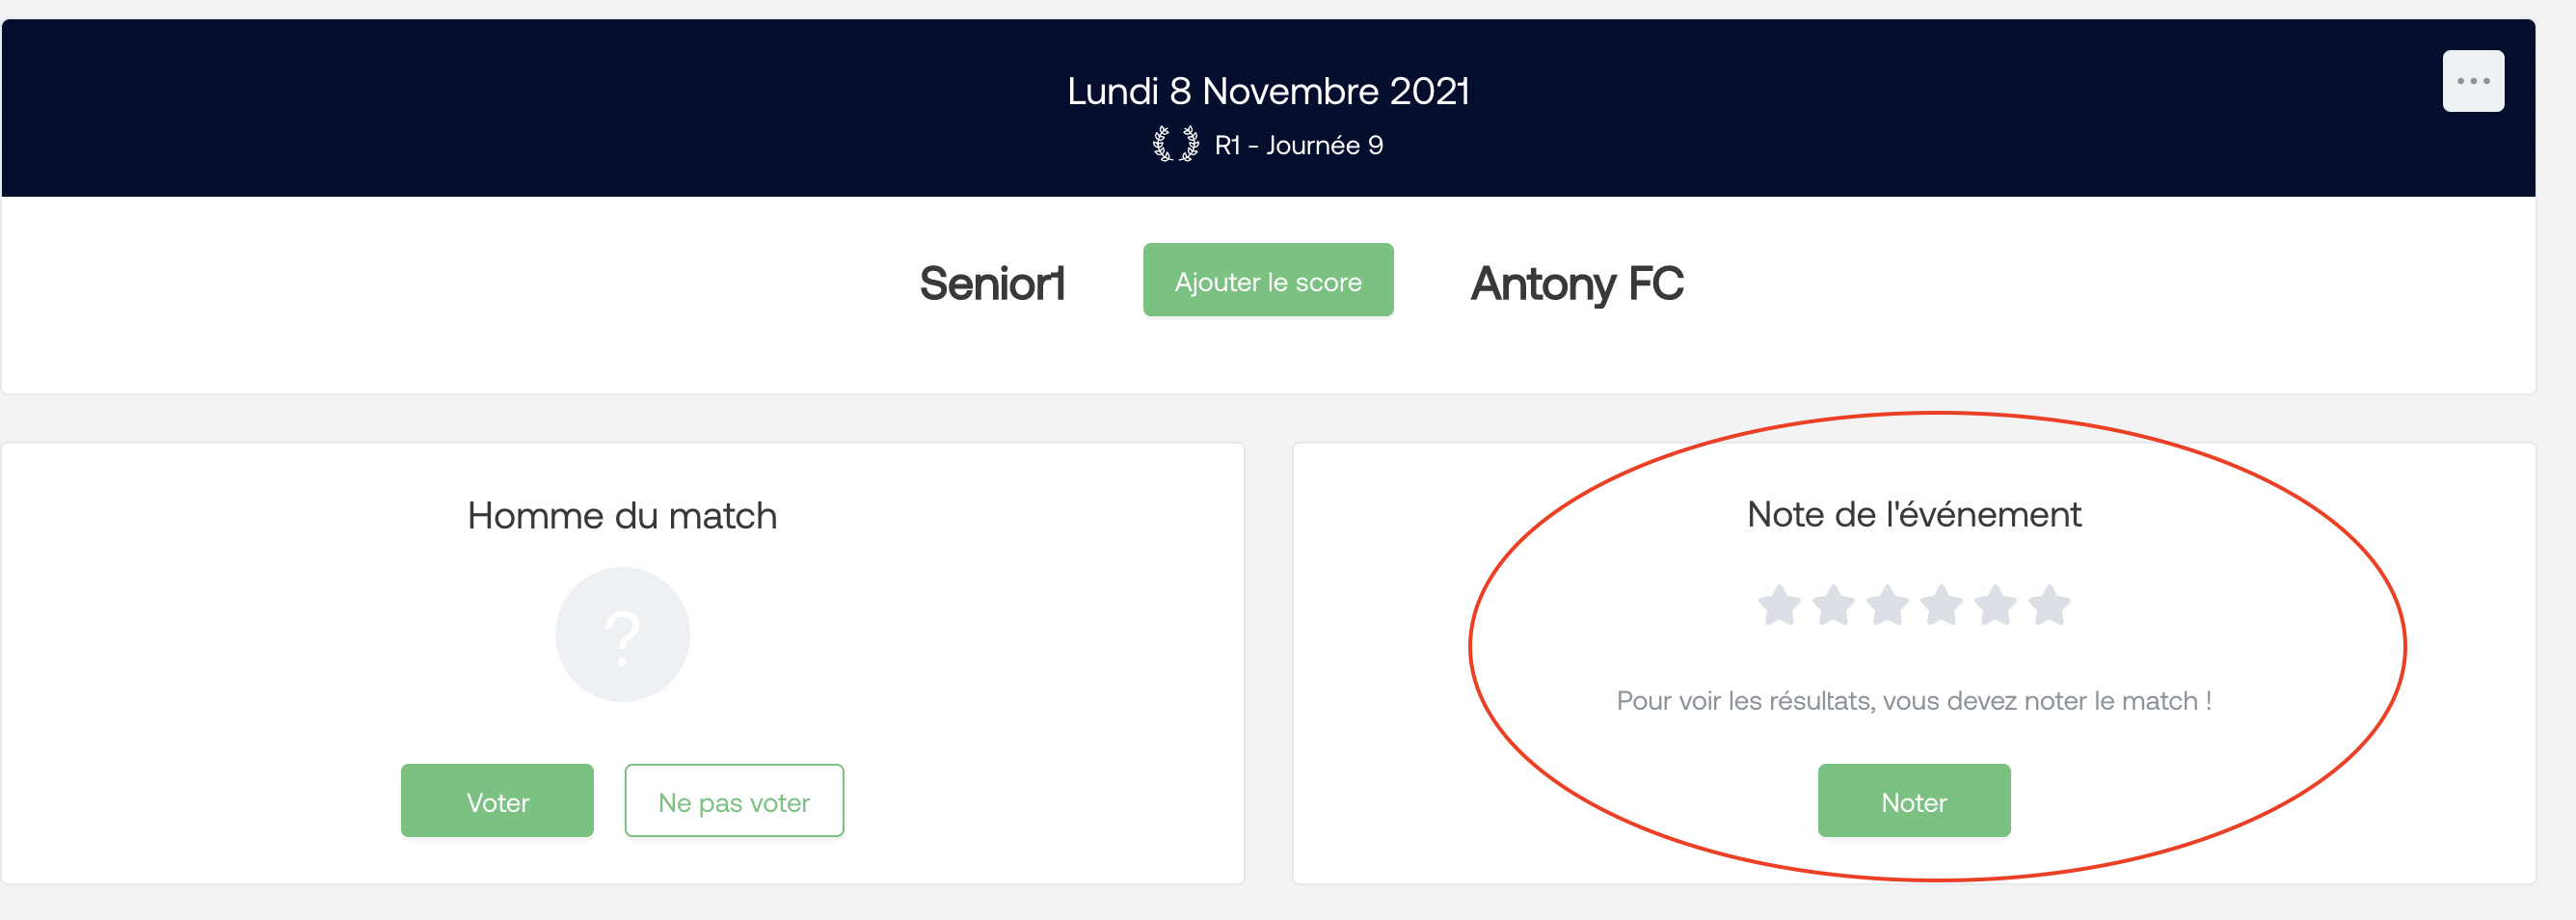Click the Ajouter le score button
Screen dimensions: 2576x920
(x=1267, y=280)
